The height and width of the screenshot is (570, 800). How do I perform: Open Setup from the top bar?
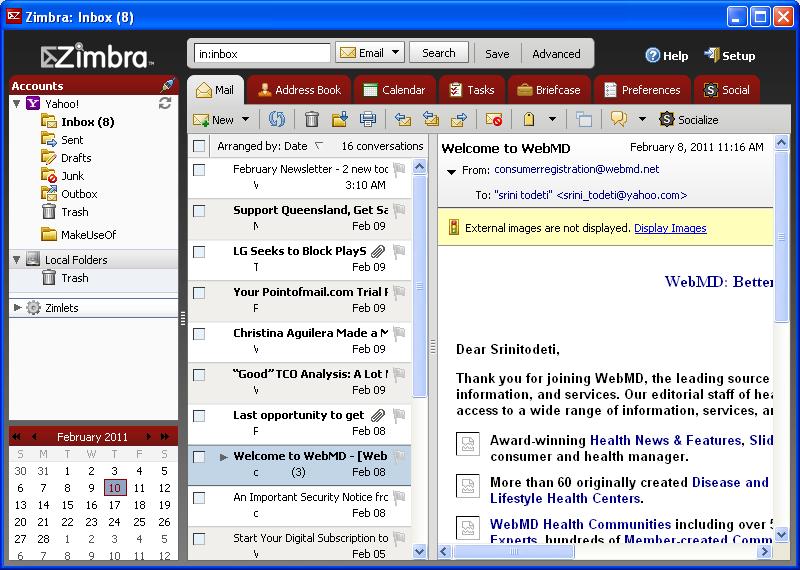coord(730,56)
